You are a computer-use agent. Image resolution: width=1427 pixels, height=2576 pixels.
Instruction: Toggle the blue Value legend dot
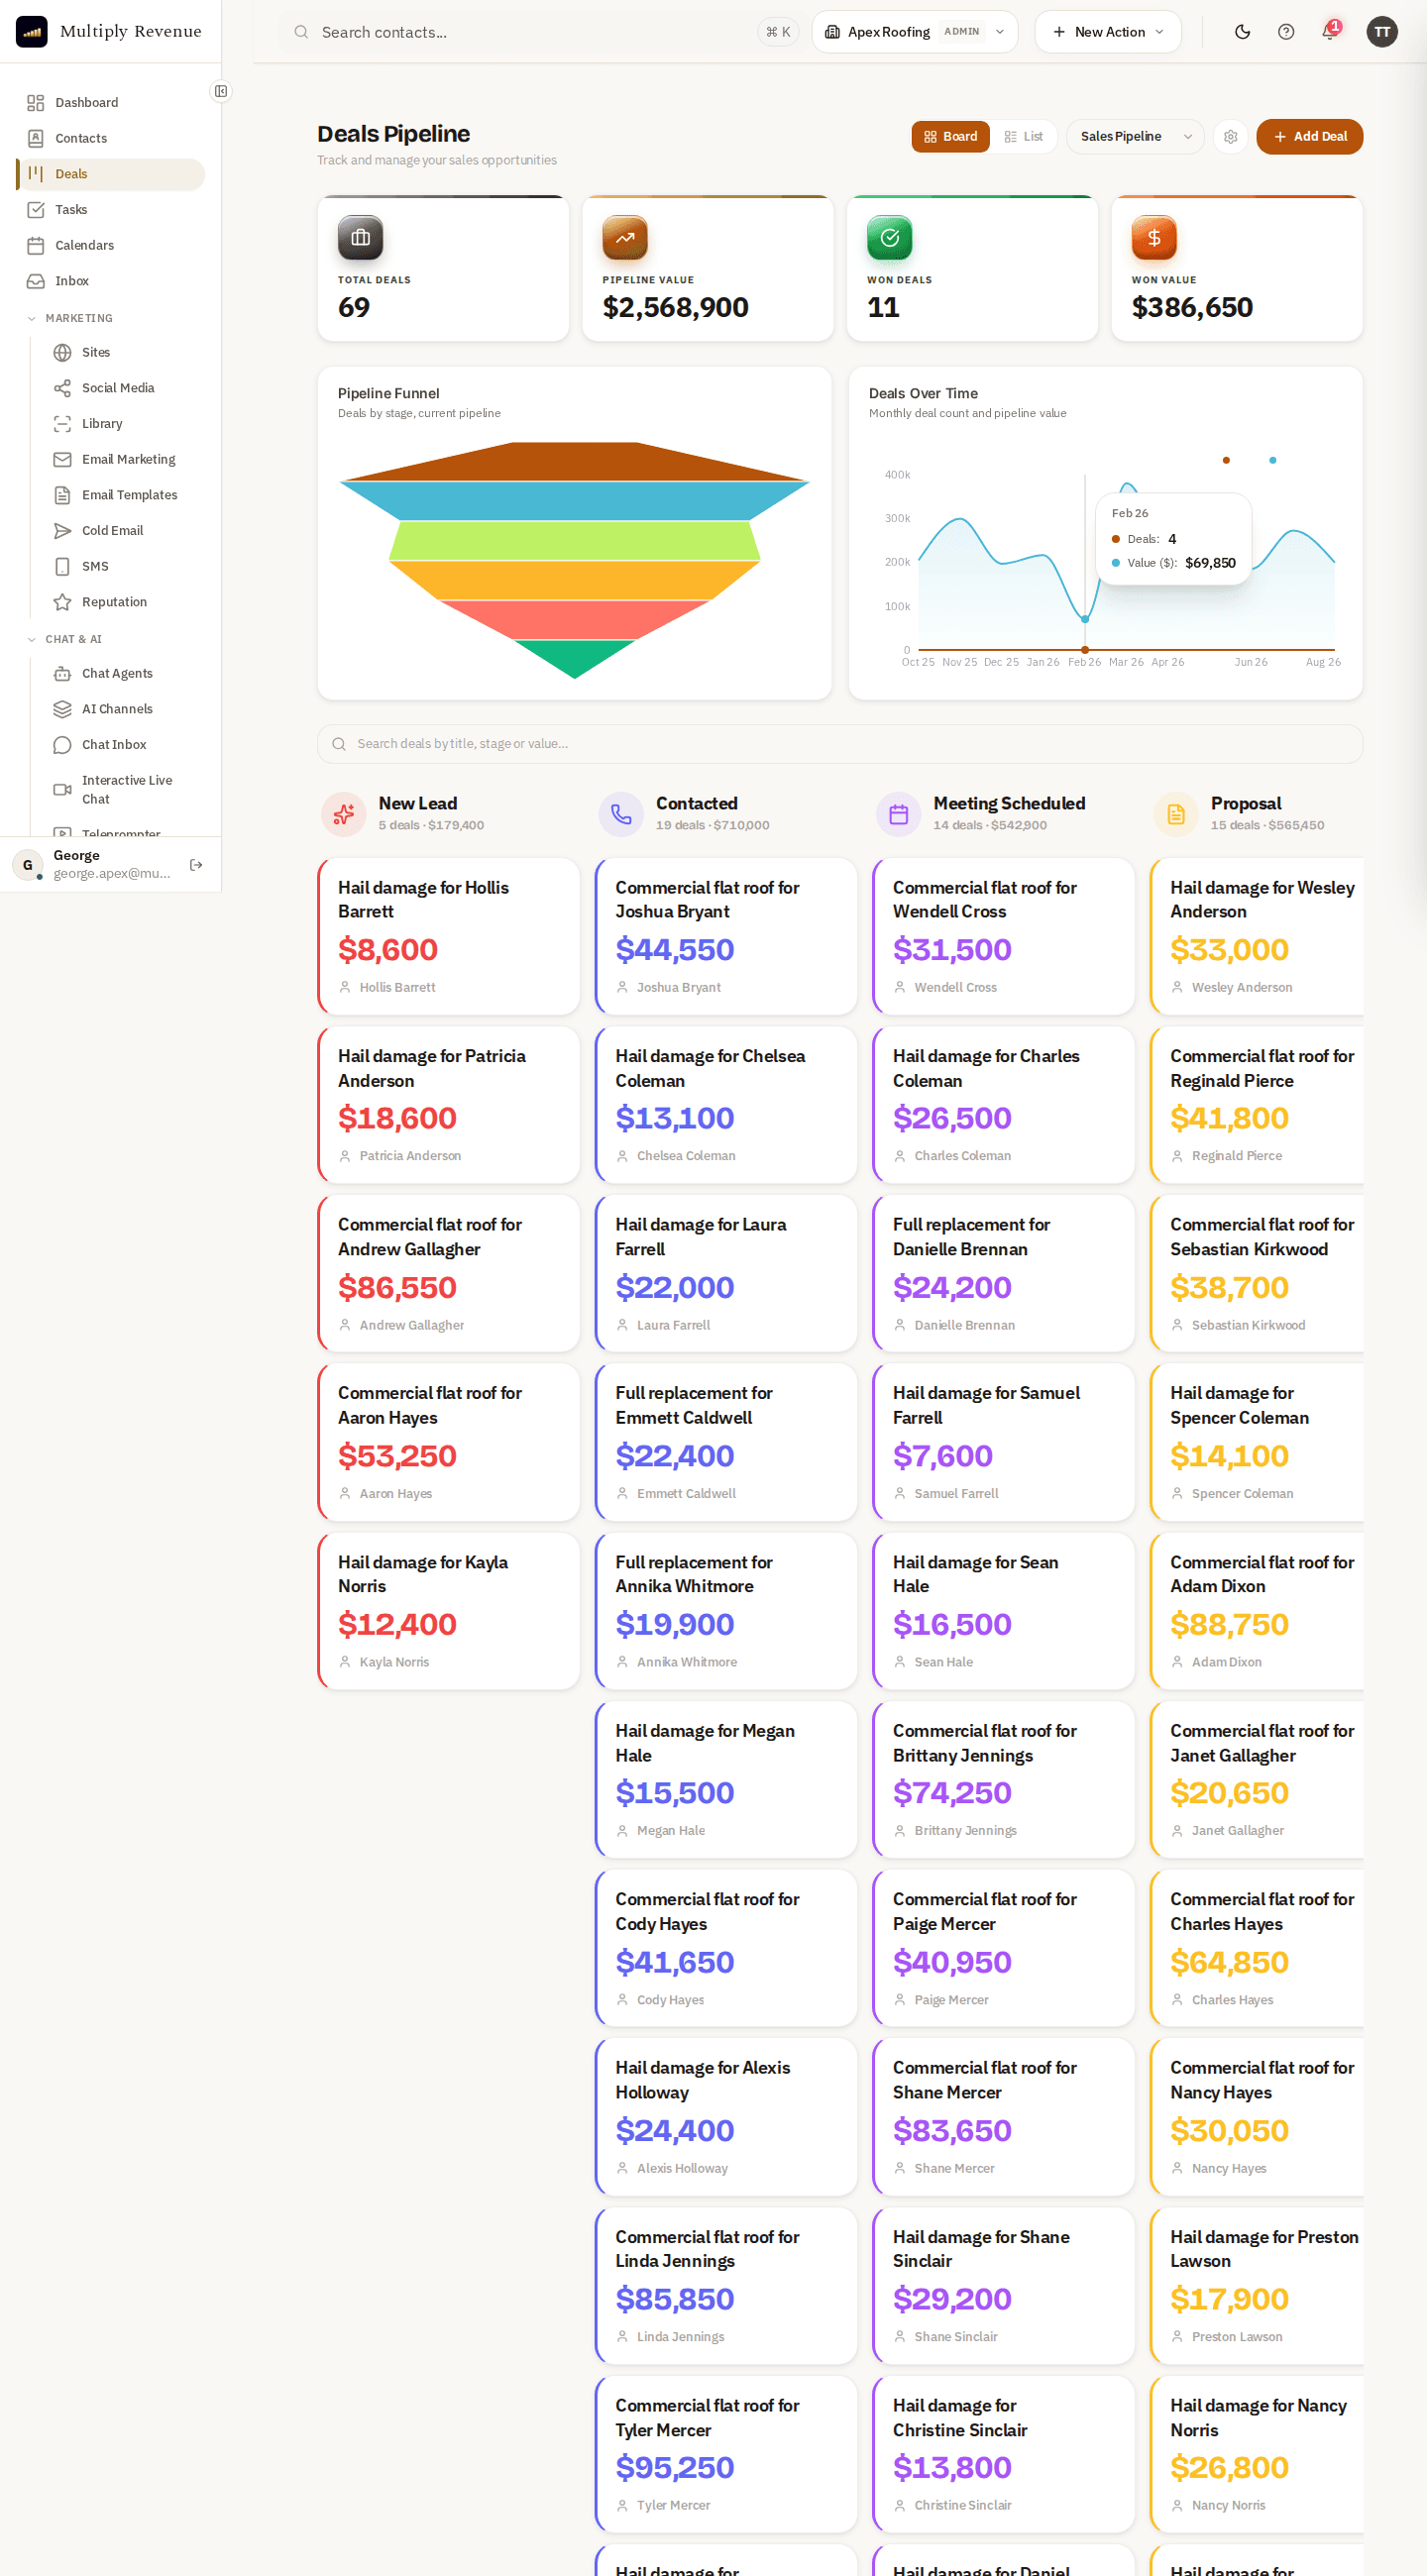tap(1272, 460)
